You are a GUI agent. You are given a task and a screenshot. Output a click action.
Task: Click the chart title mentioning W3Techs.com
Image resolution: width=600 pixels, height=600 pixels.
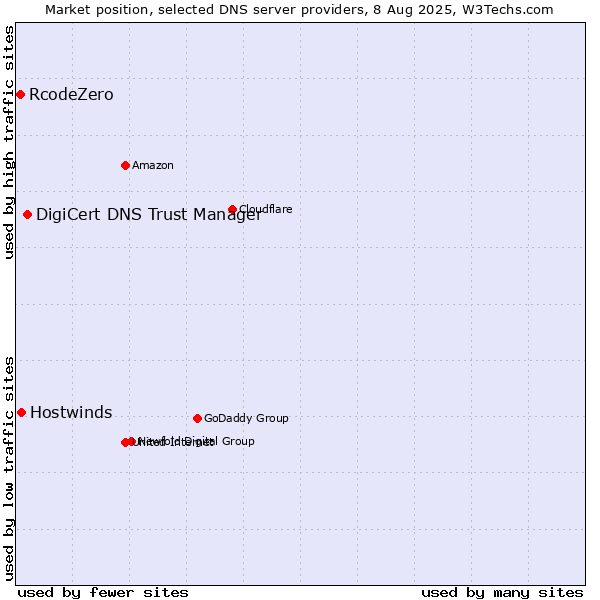pyautogui.click(x=299, y=10)
